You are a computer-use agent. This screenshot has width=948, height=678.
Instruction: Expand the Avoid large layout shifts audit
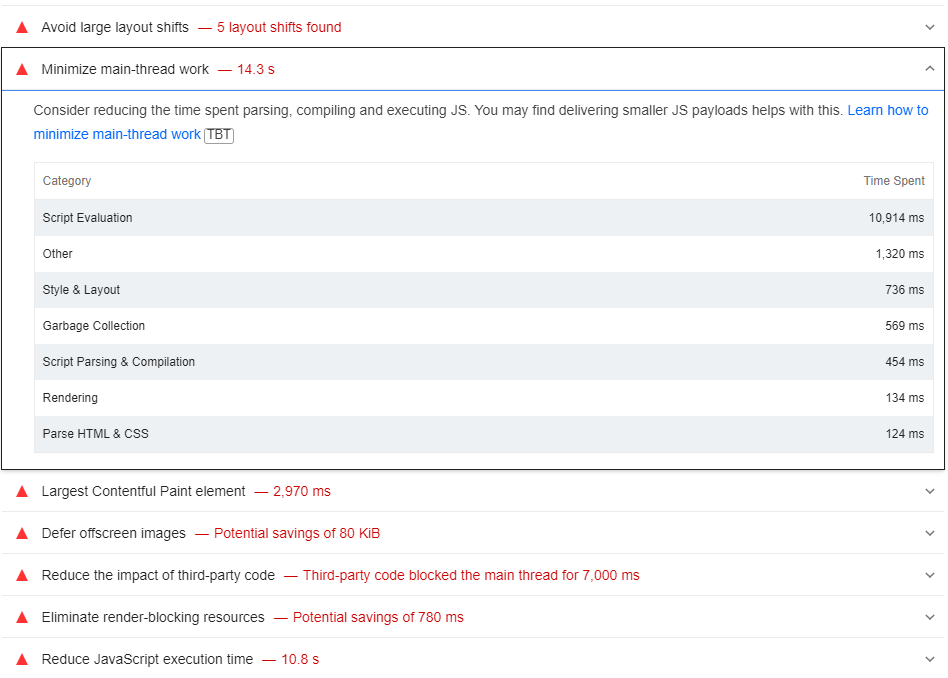coord(931,27)
